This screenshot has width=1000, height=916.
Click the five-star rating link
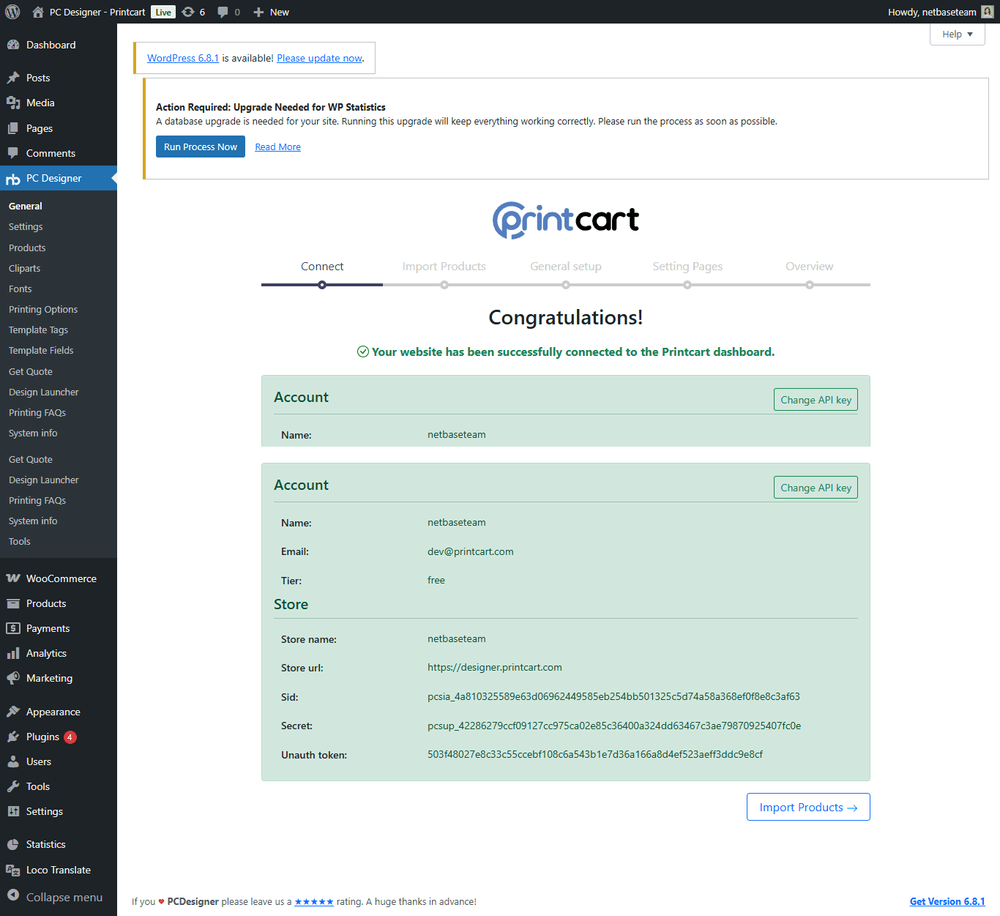(314, 902)
